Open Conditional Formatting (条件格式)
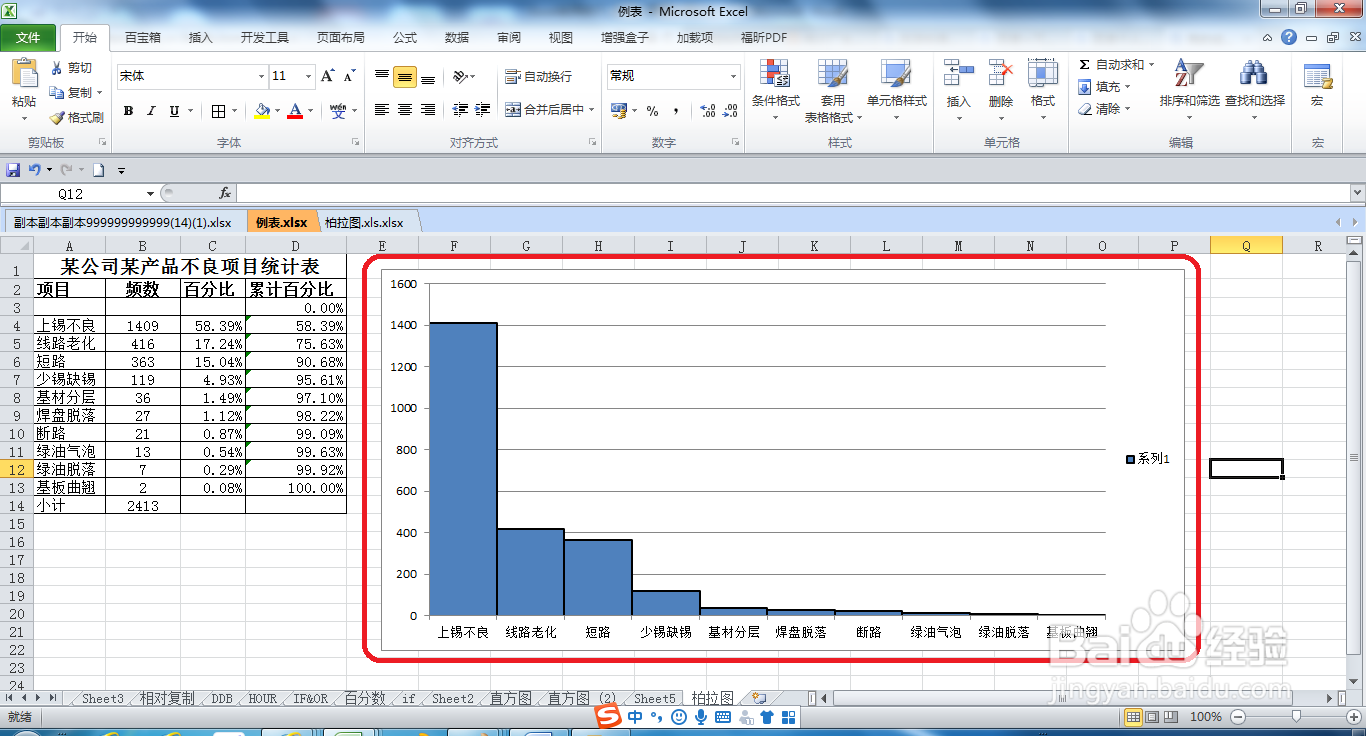 (x=775, y=89)
